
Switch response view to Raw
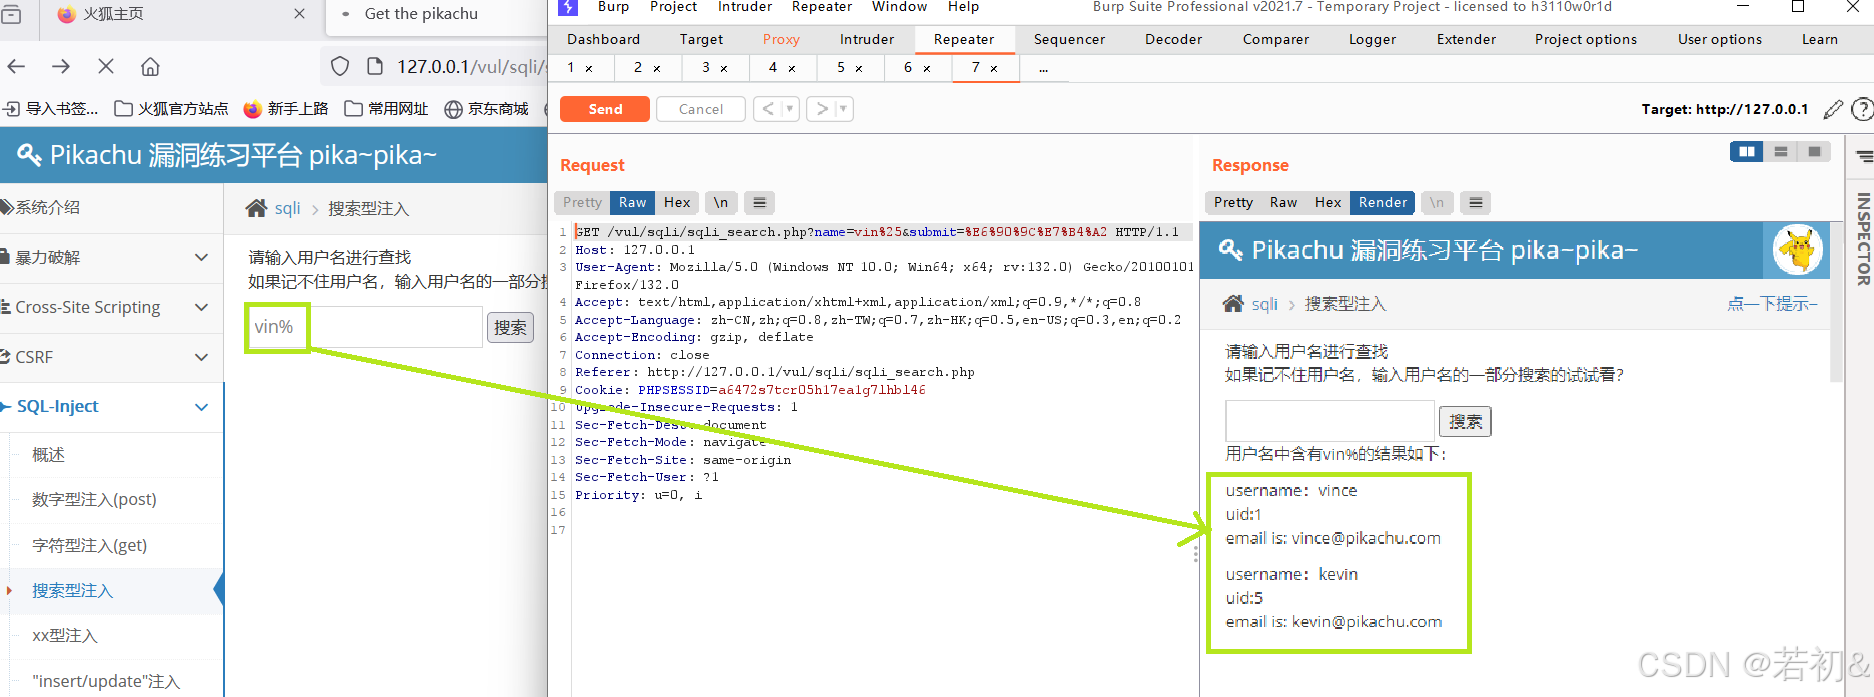pos(1283,202)
